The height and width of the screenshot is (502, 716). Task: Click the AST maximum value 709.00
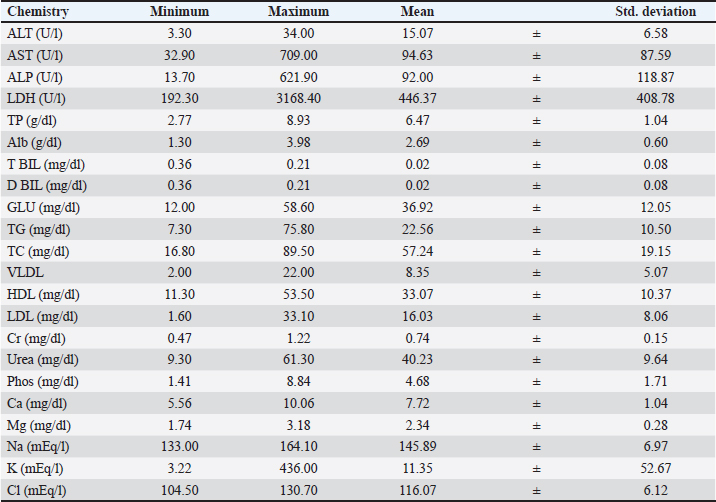(x=296, y=54)
